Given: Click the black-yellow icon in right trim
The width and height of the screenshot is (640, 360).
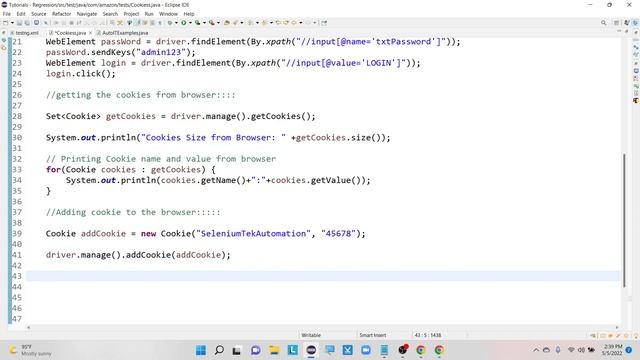Looking at the screenshot, I should (636, 100).
